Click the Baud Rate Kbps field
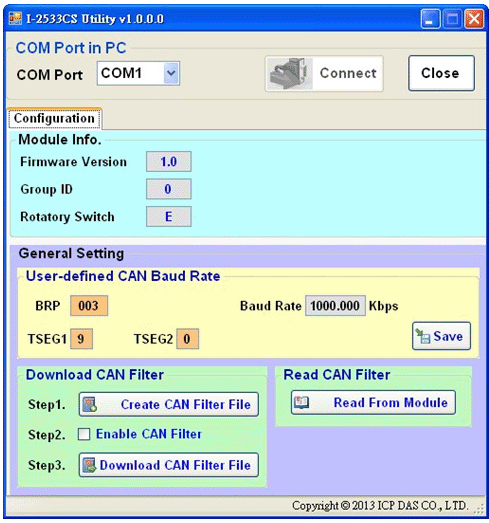Screen dimensions: 489x523 pos(335,306)
